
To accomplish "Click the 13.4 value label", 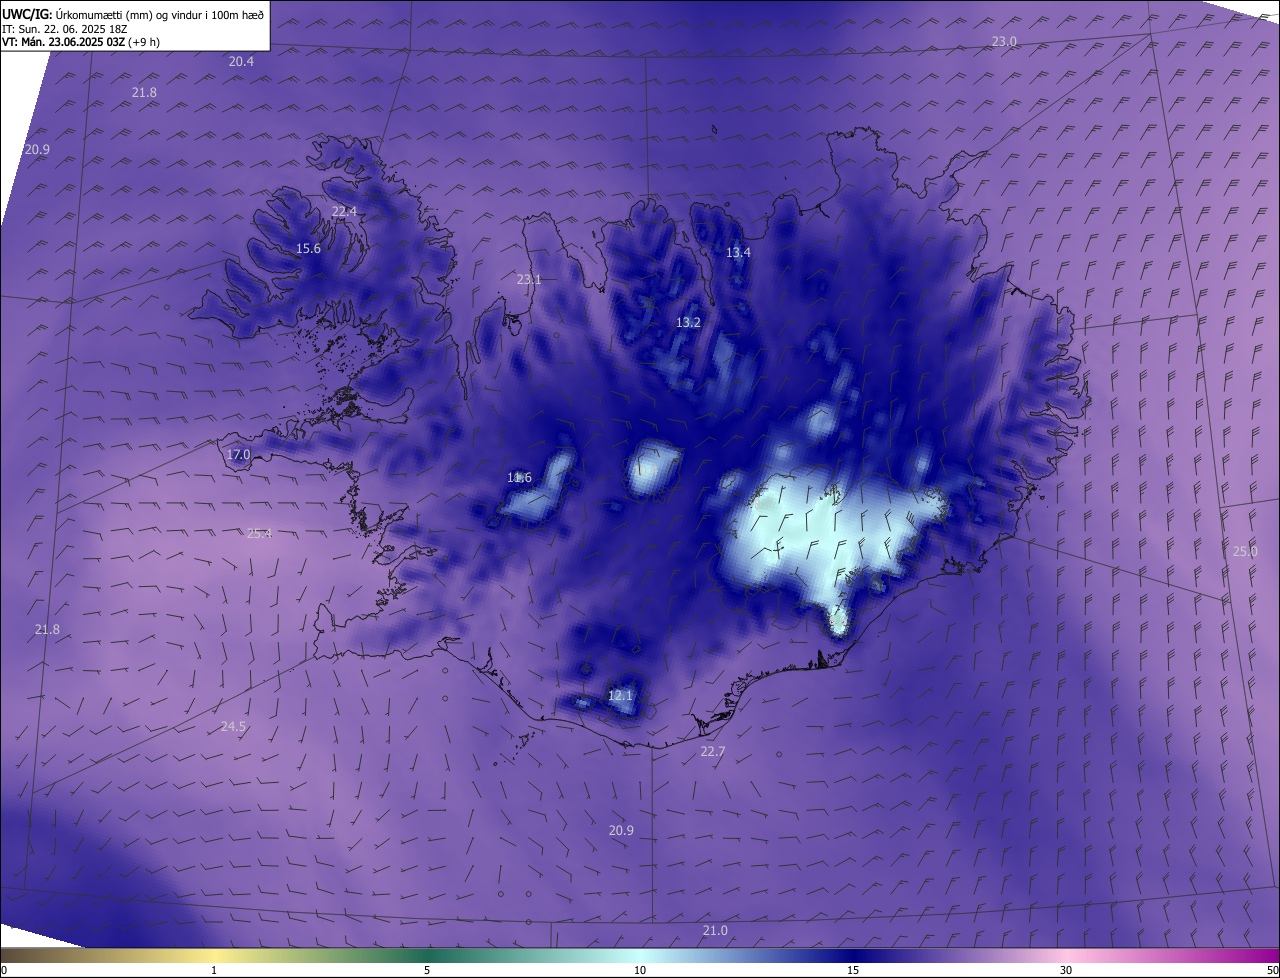I will [x=738, y=253].
